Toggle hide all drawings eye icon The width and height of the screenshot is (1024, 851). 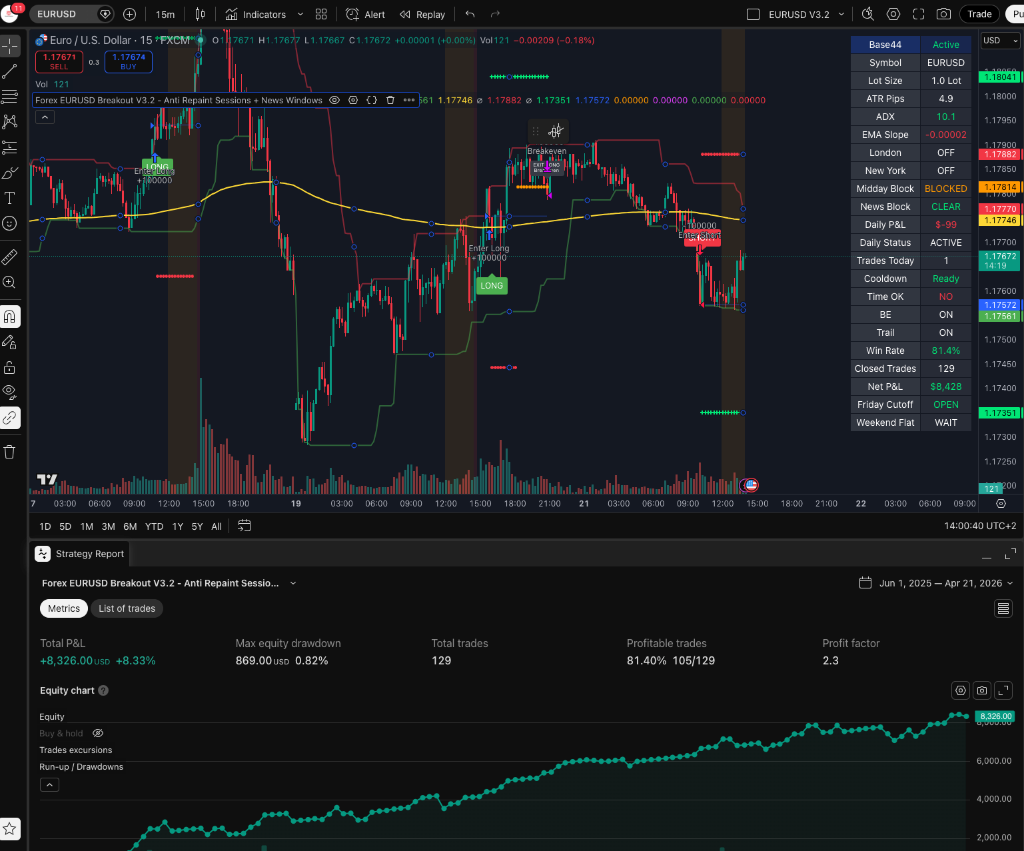[x=10, y=392]
